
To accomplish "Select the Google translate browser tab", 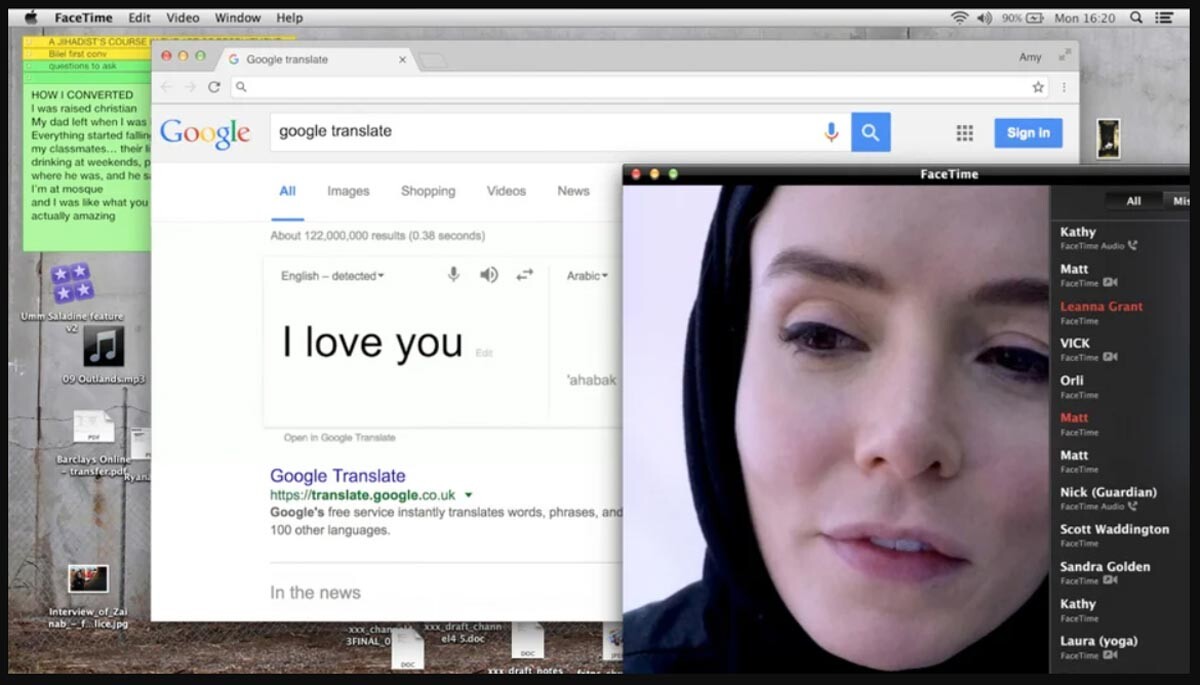I will coord(315,59).
